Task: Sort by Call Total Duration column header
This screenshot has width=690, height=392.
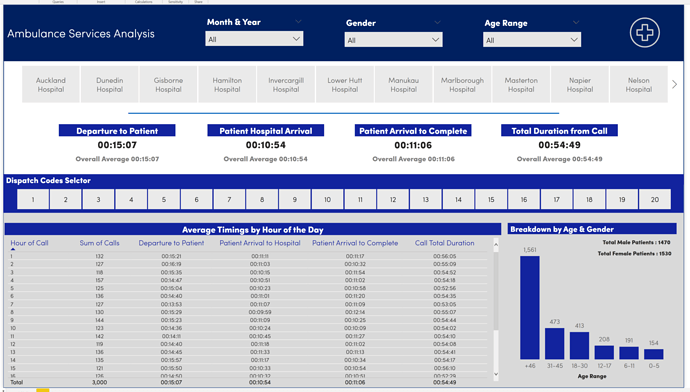Action: click(x=444, y=243)
